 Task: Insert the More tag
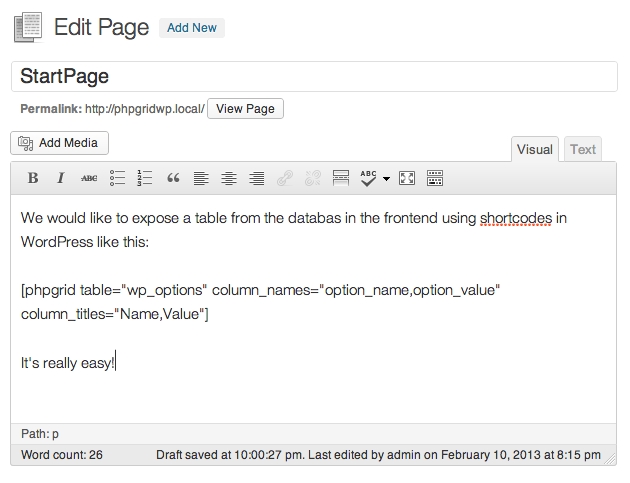[340, 179]
